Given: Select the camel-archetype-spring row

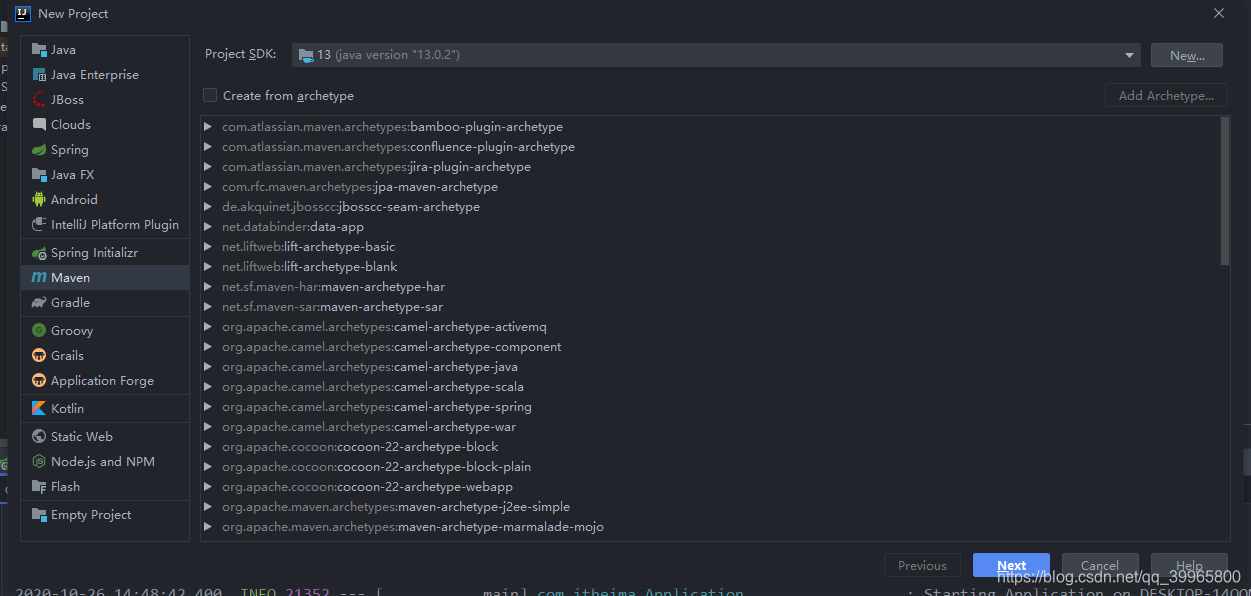Looking at the screenshot, I should pyautogui.click(x=710, y=407).
